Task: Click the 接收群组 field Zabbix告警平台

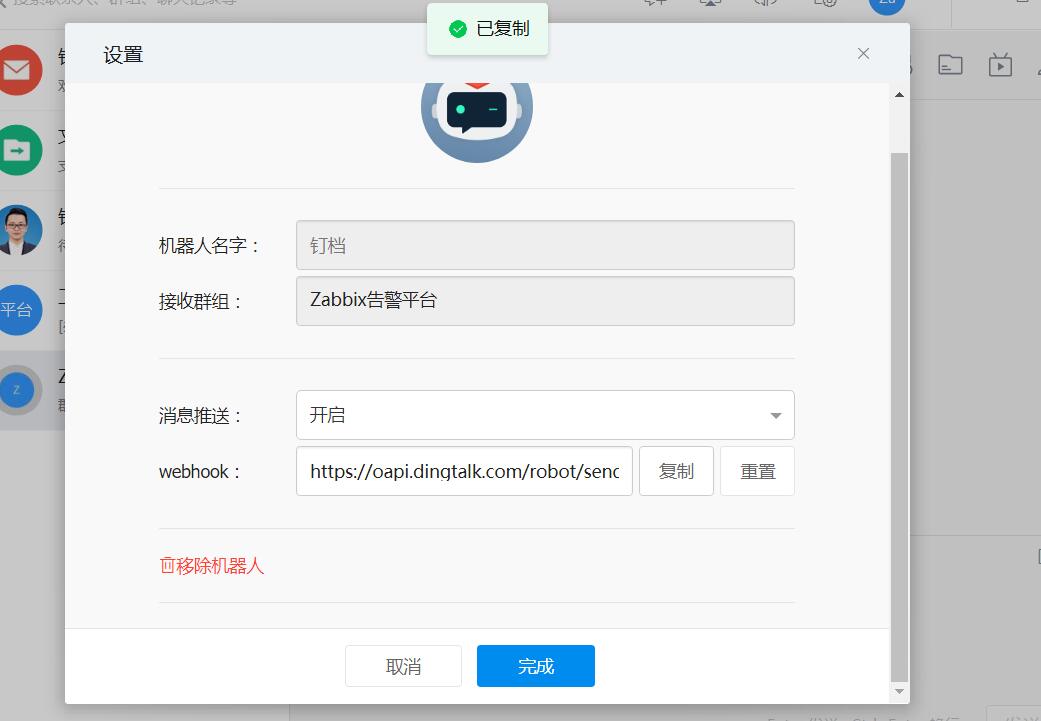Action: [x=545, y=301]
